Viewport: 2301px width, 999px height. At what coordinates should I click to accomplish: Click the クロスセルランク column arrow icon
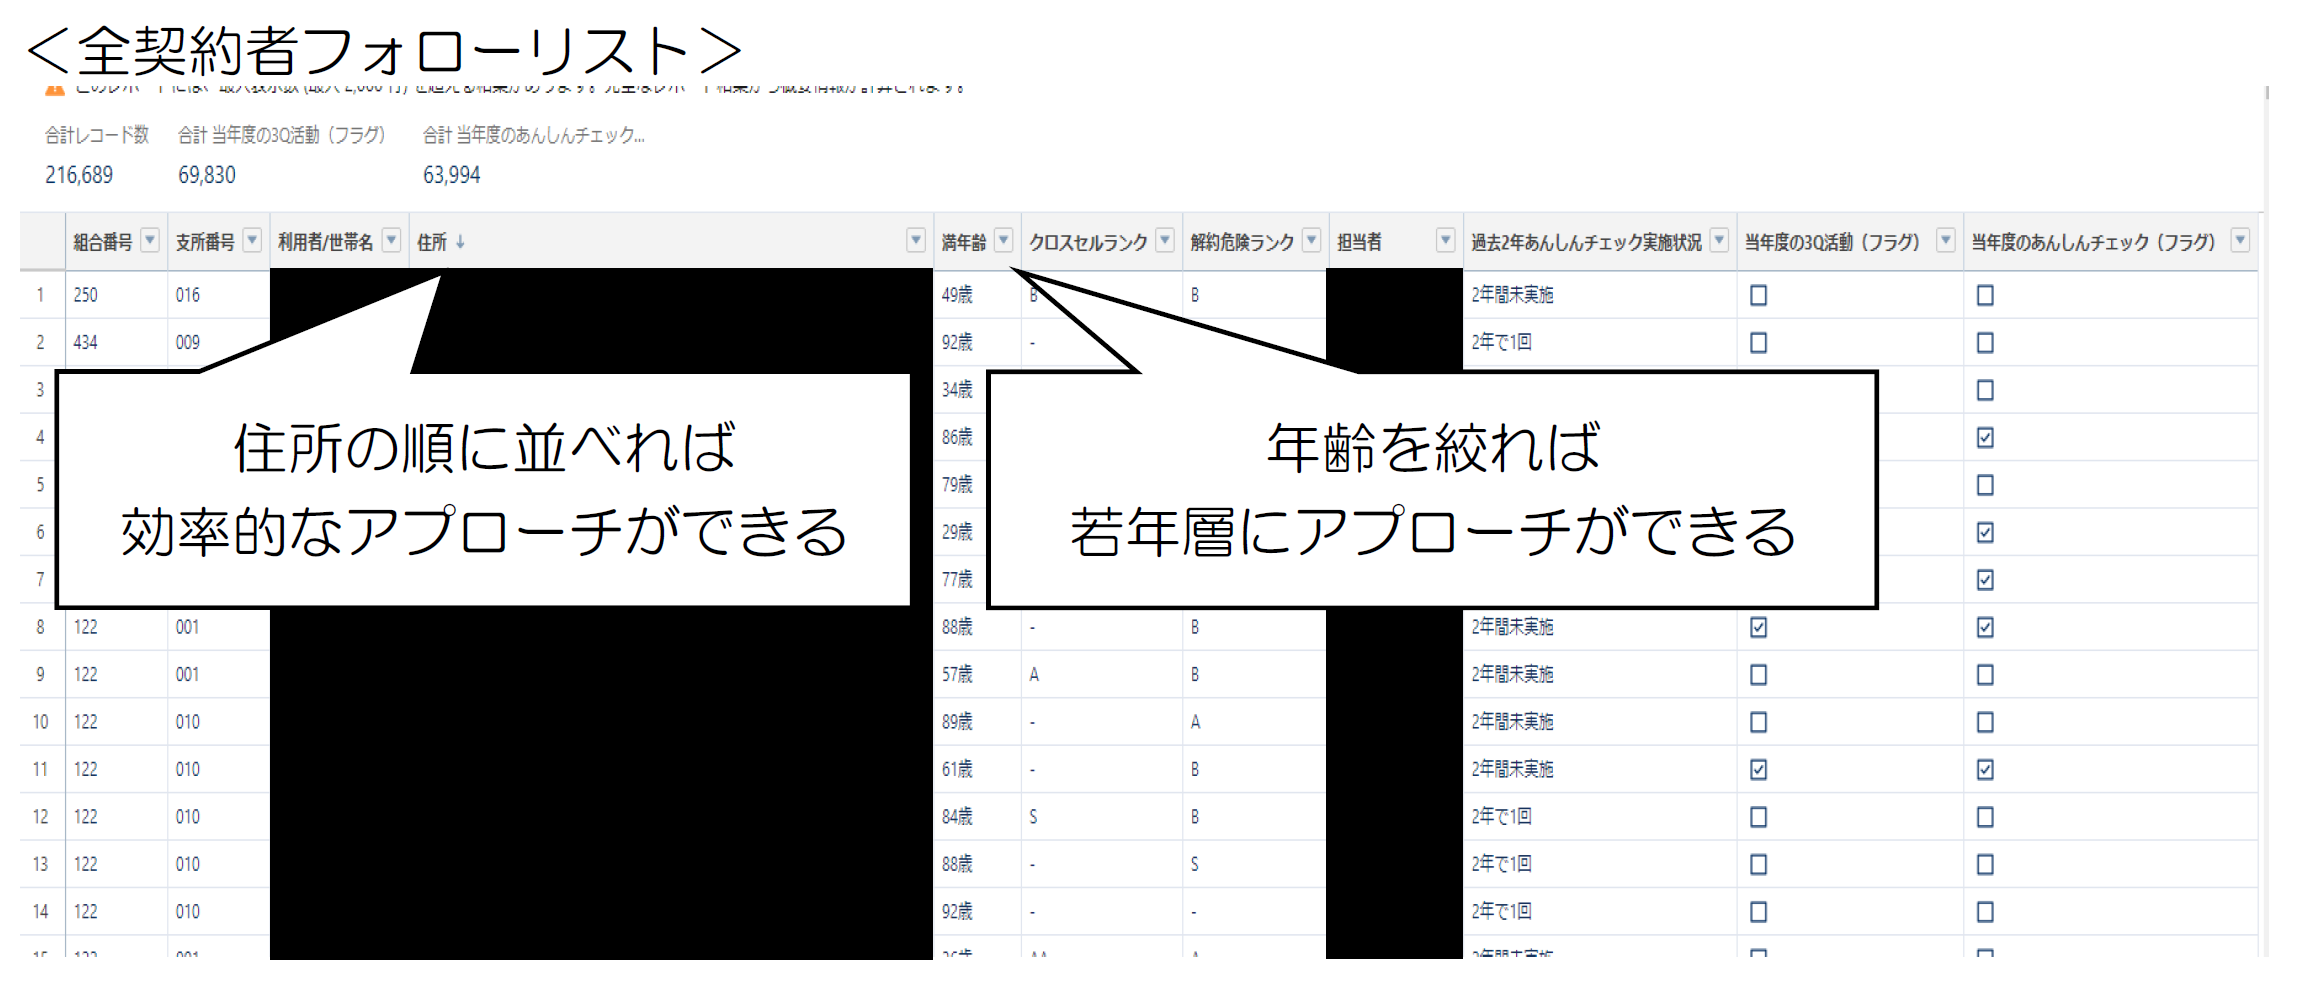(x=1165, y=241)
